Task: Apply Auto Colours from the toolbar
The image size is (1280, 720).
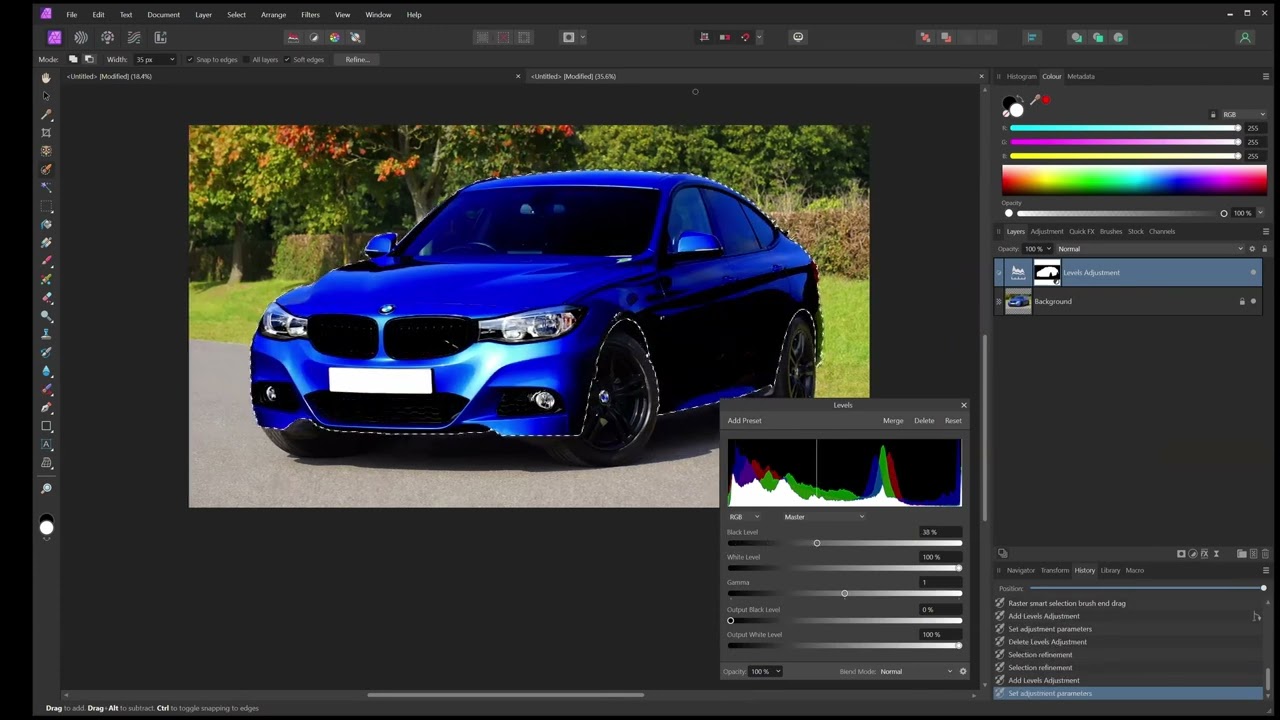Action: pos(334,37)
